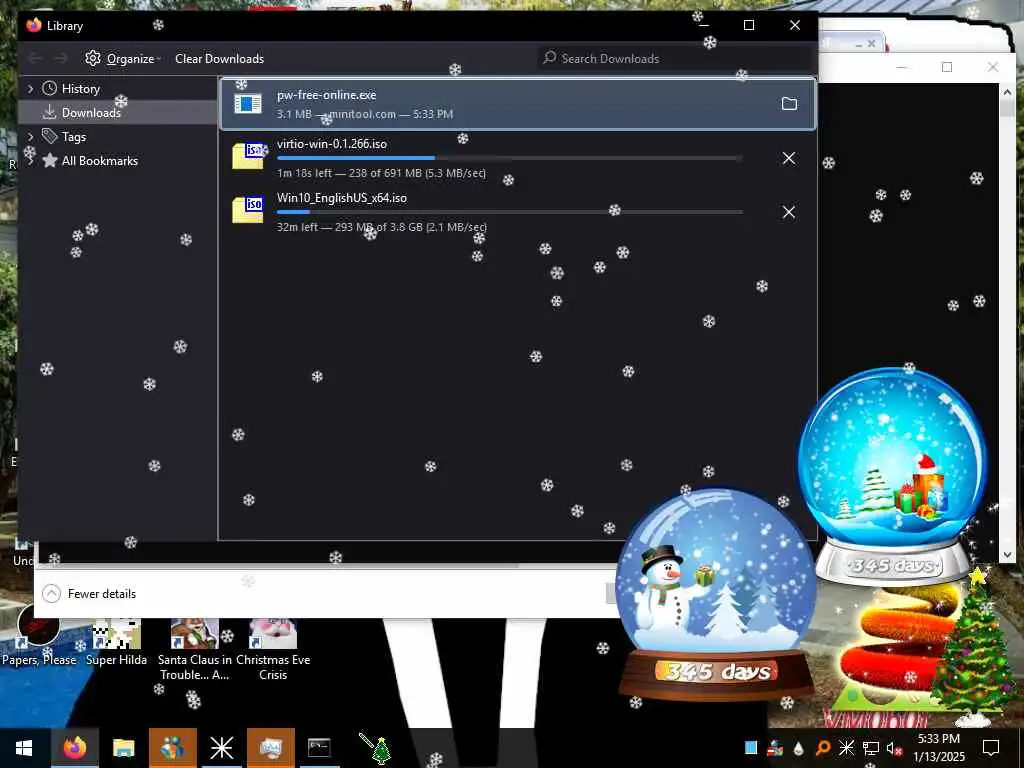
Task: Click the blue square tray icon
Action: point(751,748)
